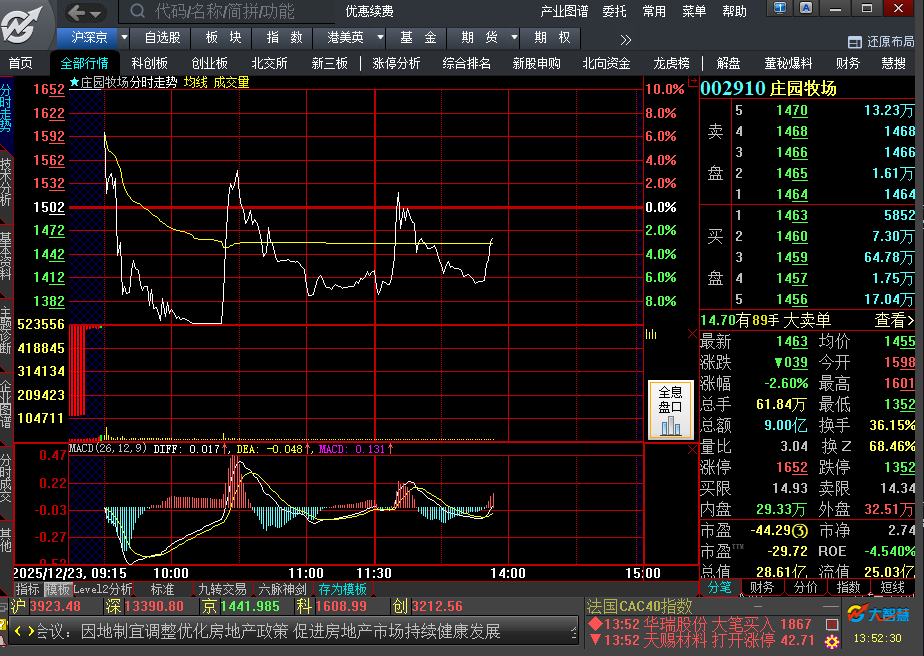The width and height of the screenshot is (924, 656).
Task: Select the 主题诊断 side tab
Action: coord(6,330)
